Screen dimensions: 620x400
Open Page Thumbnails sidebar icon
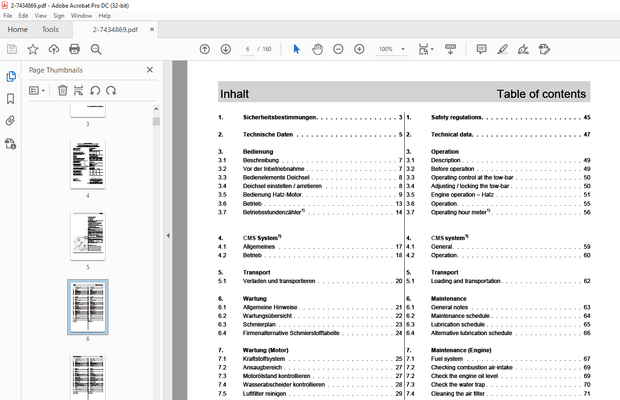tap(11, 76)
